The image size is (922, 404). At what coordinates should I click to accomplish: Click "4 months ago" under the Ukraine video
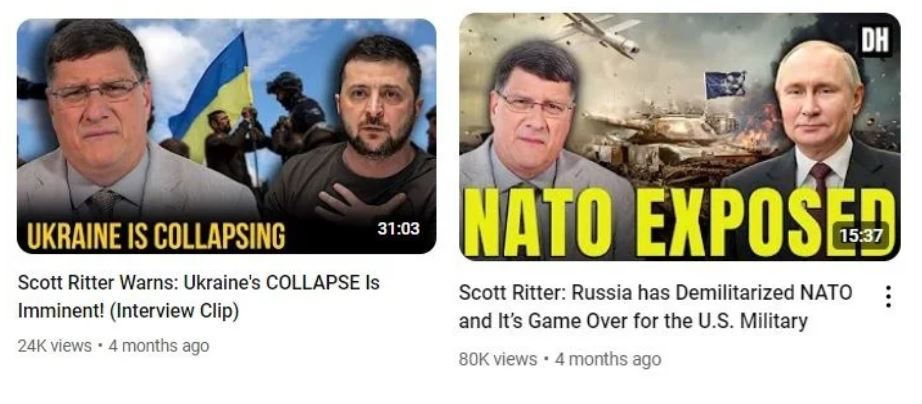[159, 346]
